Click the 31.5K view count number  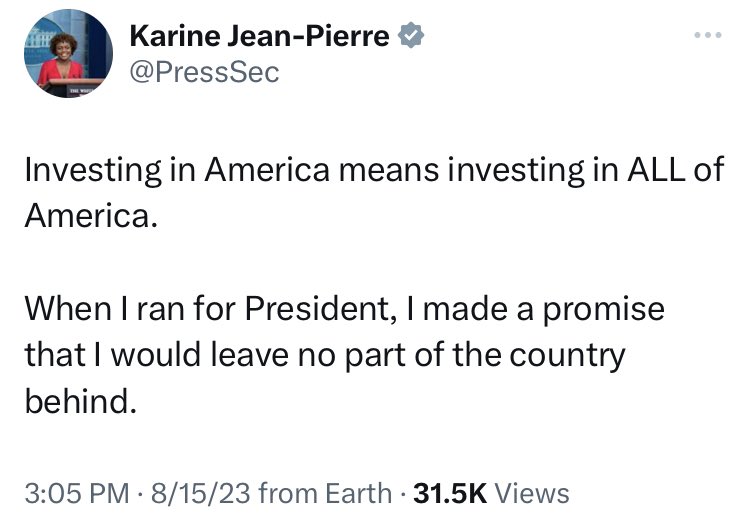(x=450, y=493)
